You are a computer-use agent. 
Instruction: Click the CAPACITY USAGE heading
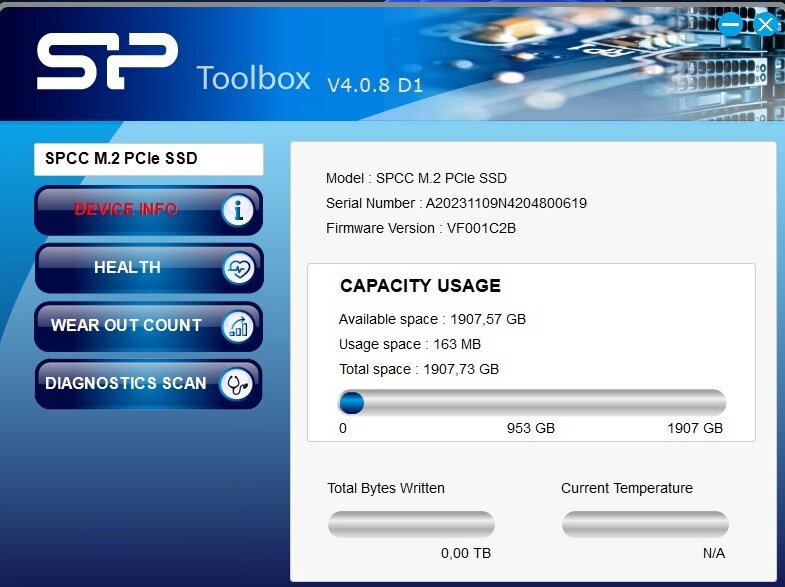420,286
